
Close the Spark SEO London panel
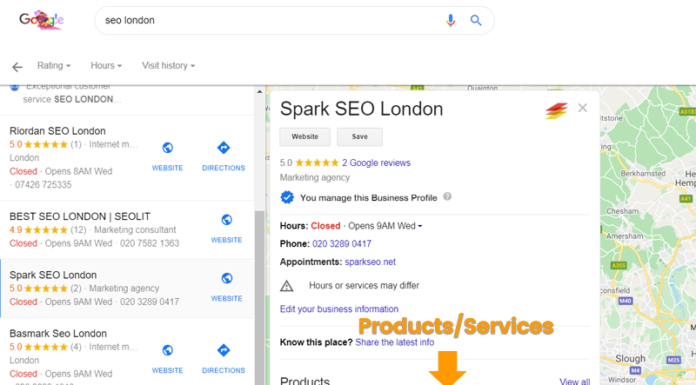582,108
